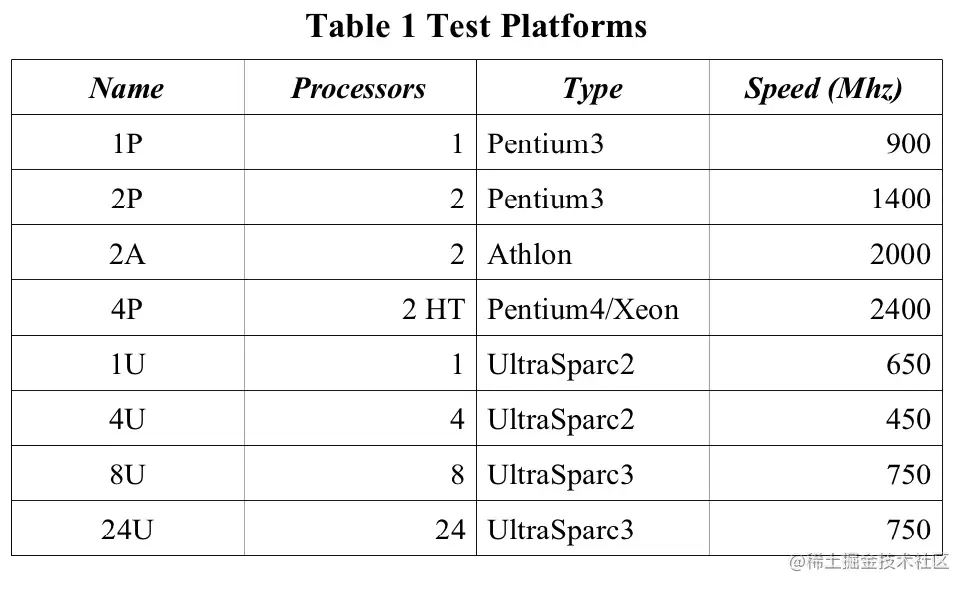Select the Processors column header
This screenshot has width=968, height=590.
359,88
